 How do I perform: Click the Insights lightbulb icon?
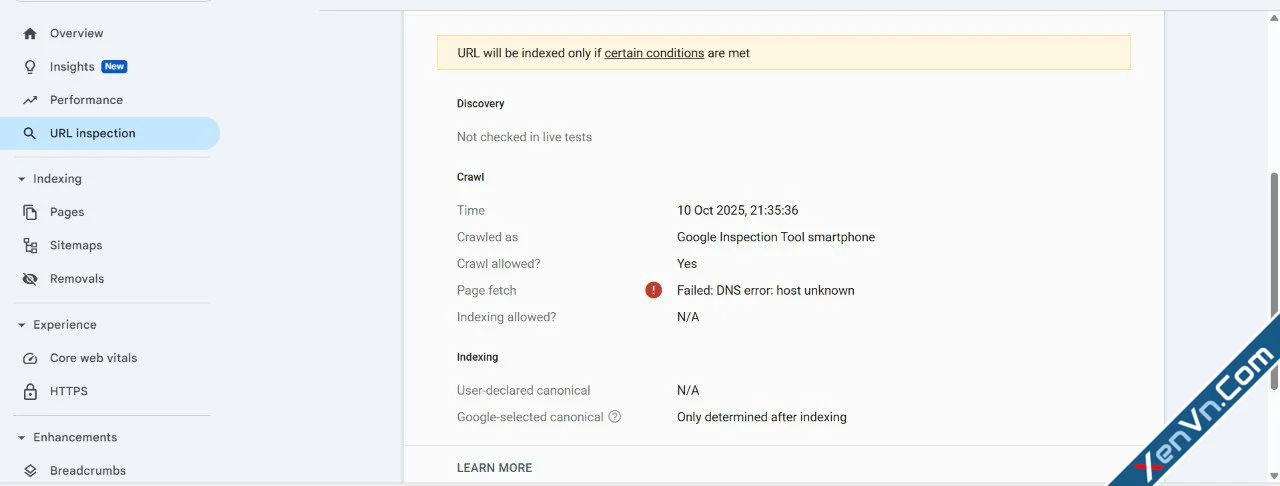pos(30,67)
